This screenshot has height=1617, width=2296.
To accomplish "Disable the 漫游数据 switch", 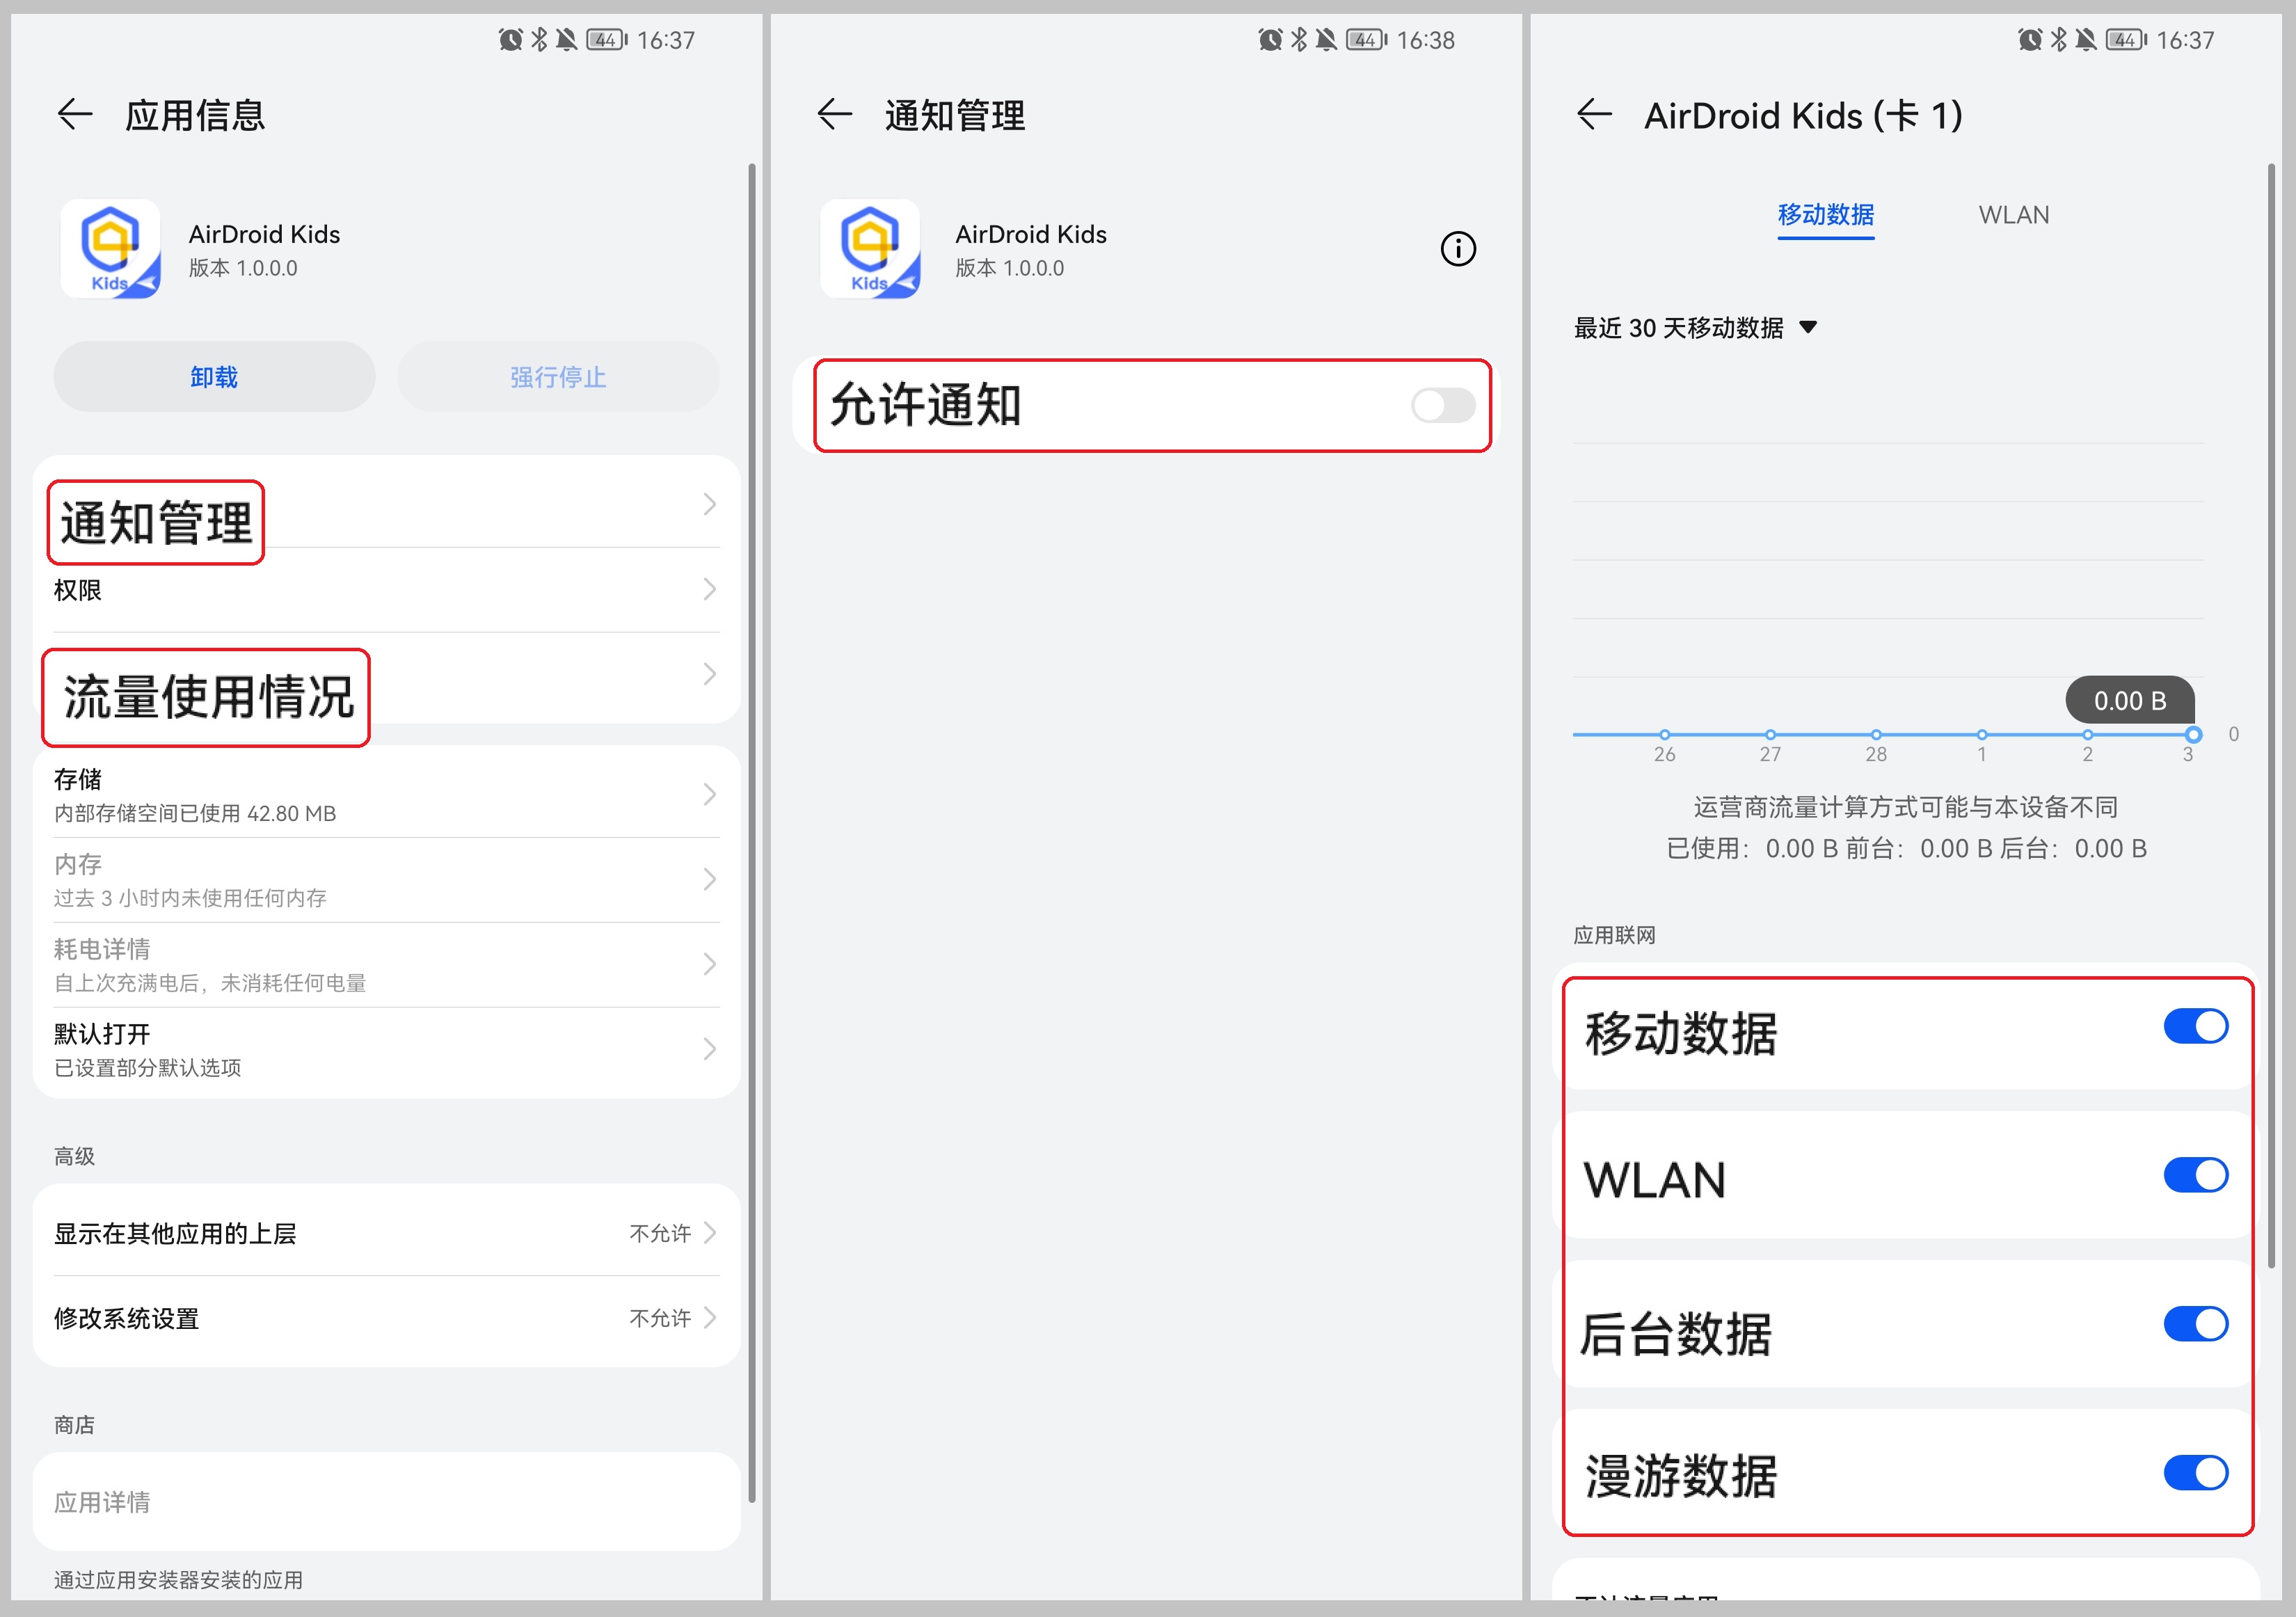I will coord(2196,1473).
